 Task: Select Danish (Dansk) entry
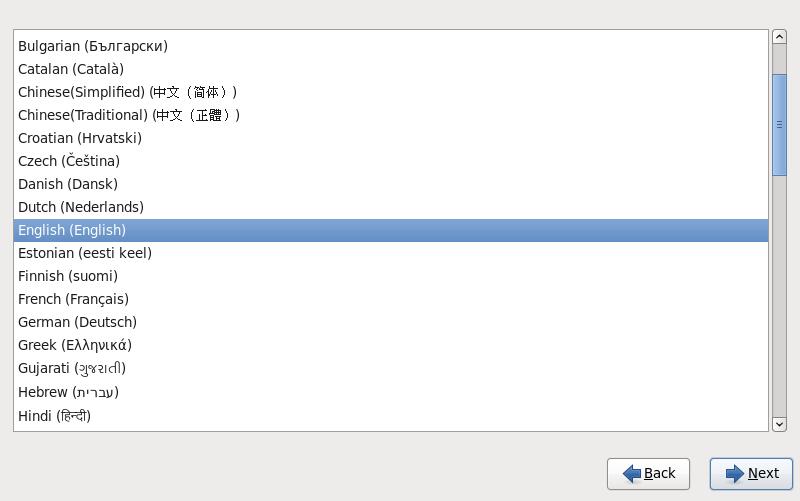[68, 184]
